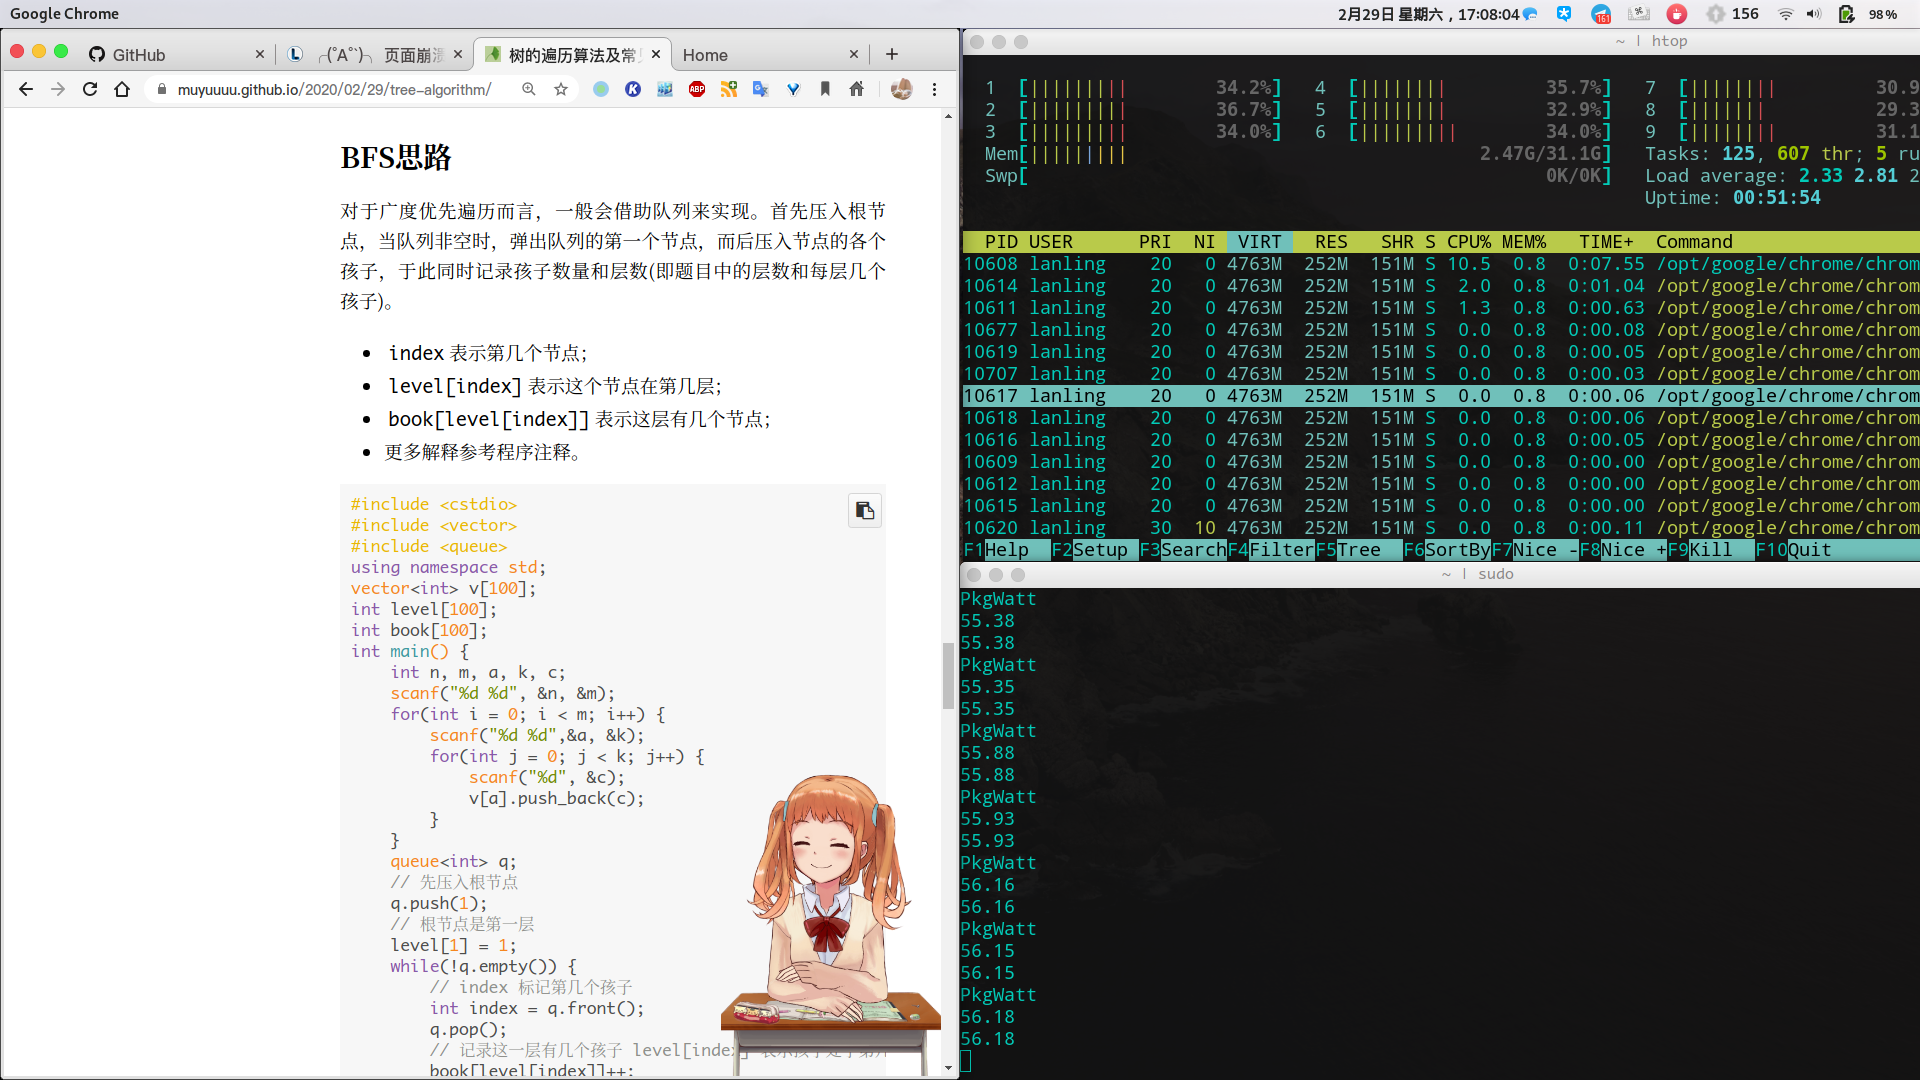This screenshot has height=1080, width=1920.
Task: Click the AdBlock Plus extension icon
Action: click(x=697, y=89)
